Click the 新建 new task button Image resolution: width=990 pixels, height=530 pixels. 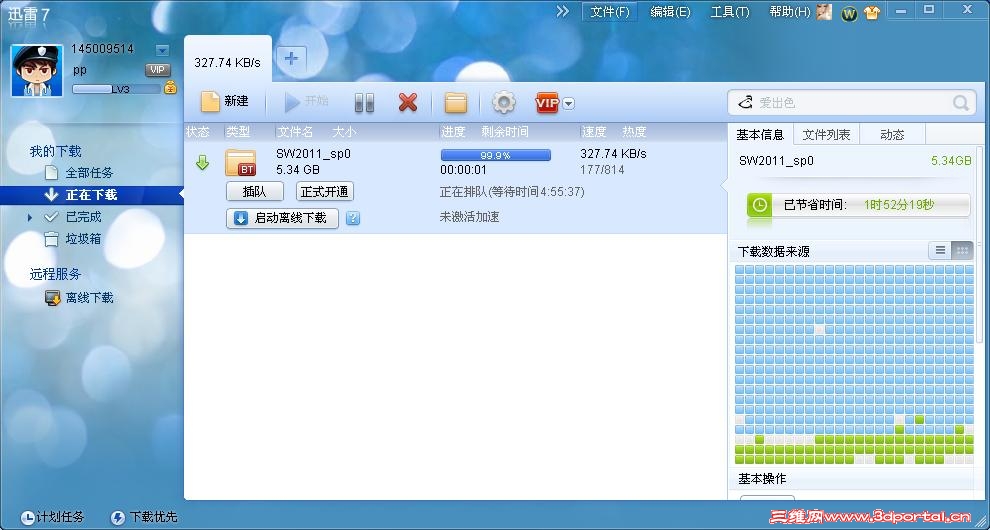tap(225, 102)
